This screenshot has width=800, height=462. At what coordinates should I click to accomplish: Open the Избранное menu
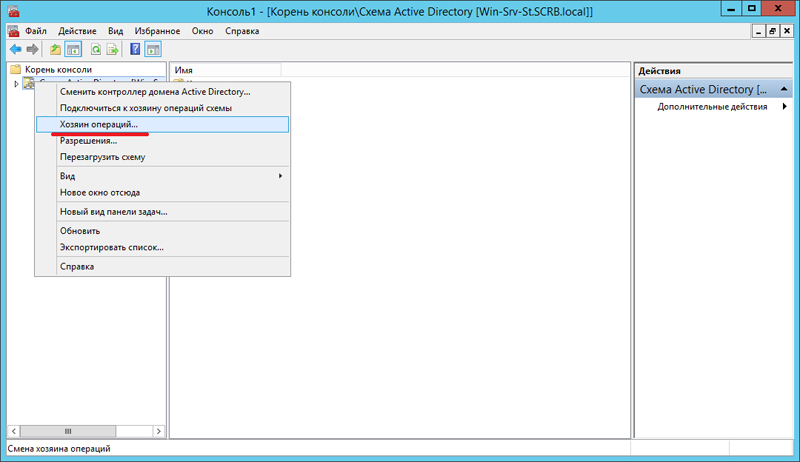[x=157, y=31]
